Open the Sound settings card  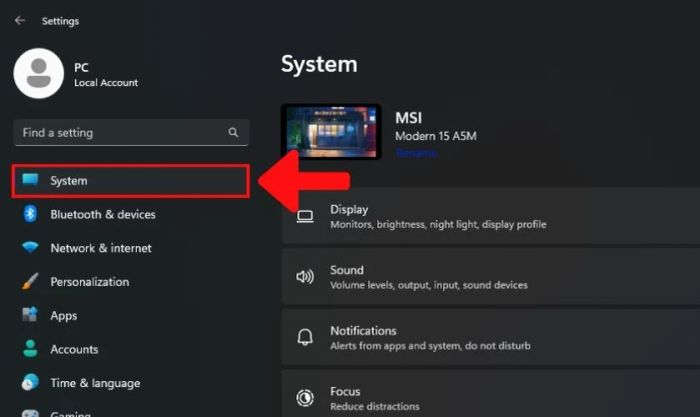pos(491,277)
